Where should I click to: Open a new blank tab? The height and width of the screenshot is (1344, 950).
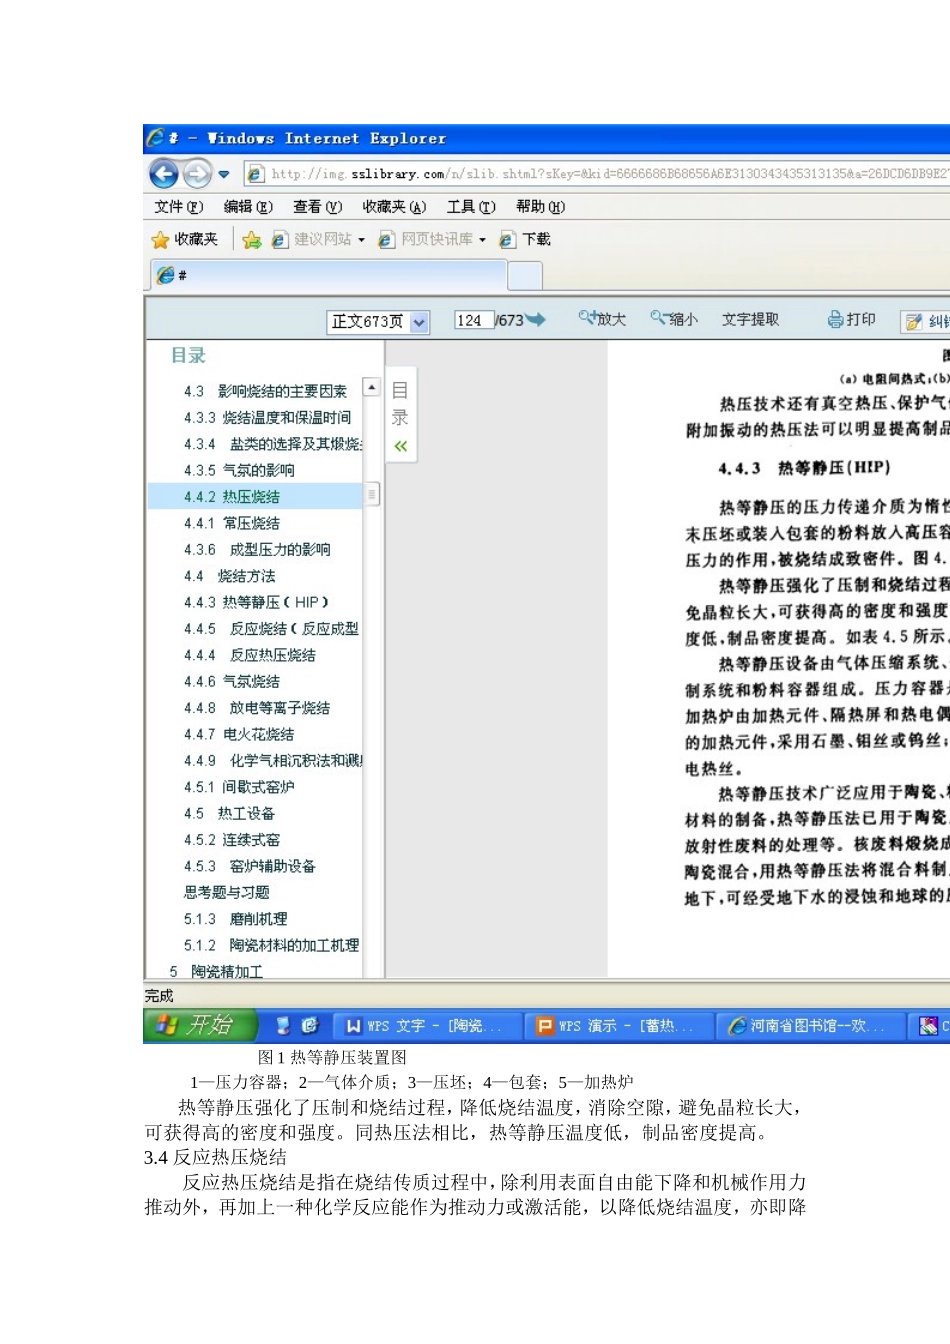click(x=525, y=276)
